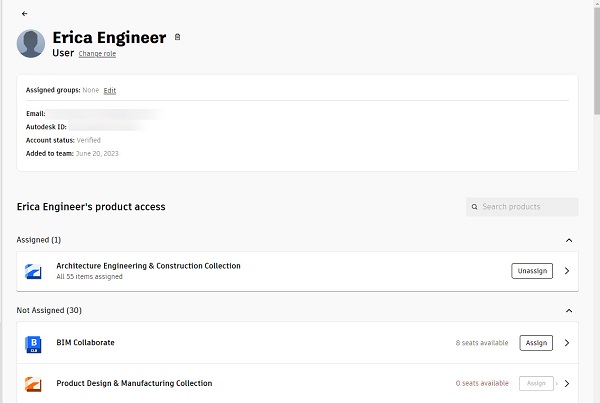
Task: Click the '0 seats available' text
Action: [x=482, y=383]
